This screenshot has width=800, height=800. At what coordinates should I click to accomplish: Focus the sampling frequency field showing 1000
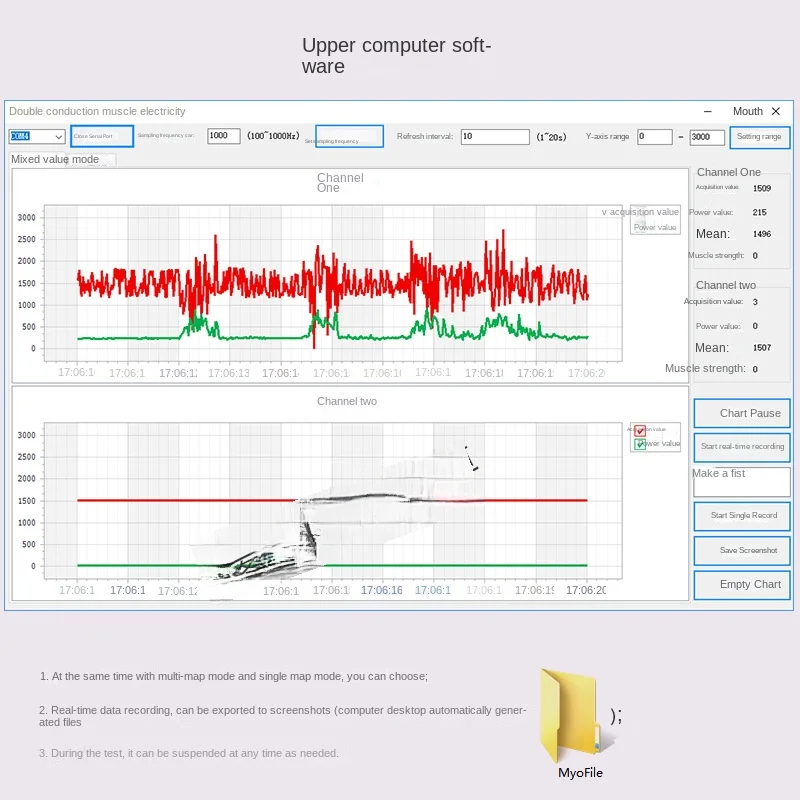coord(223,136)
